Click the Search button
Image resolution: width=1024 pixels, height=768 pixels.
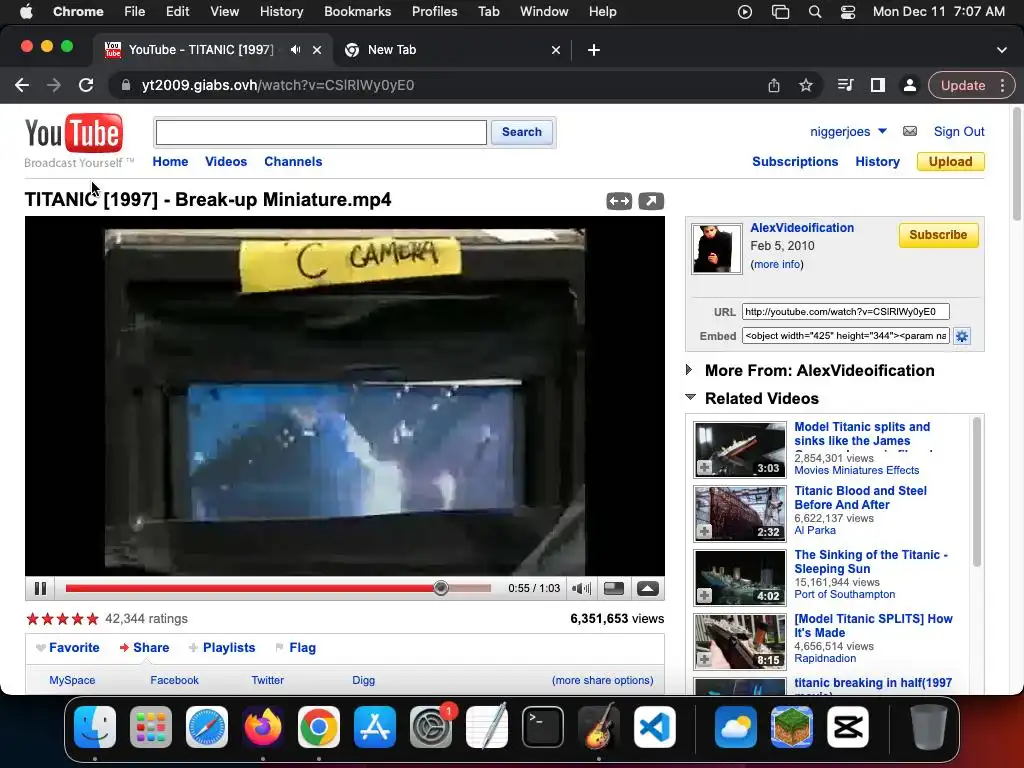522,132
